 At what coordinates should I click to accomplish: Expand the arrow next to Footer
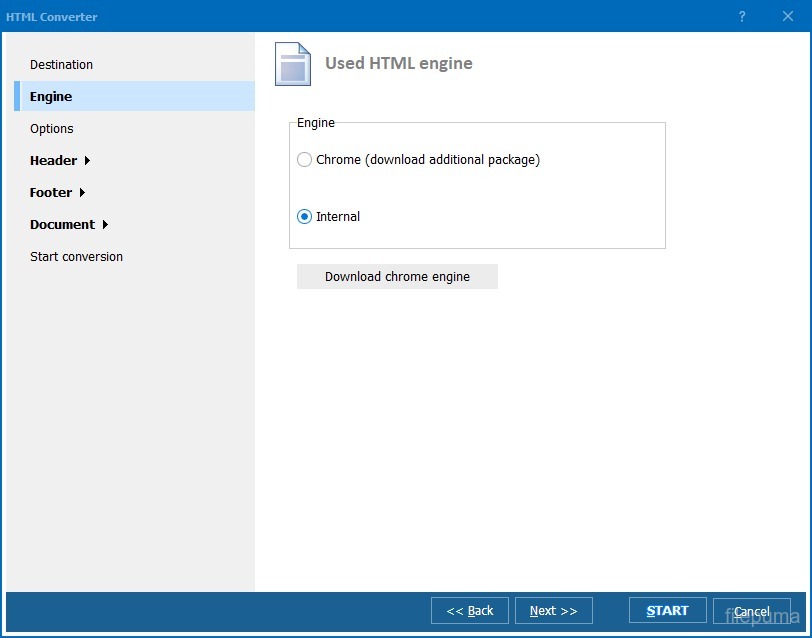[82, 193]
